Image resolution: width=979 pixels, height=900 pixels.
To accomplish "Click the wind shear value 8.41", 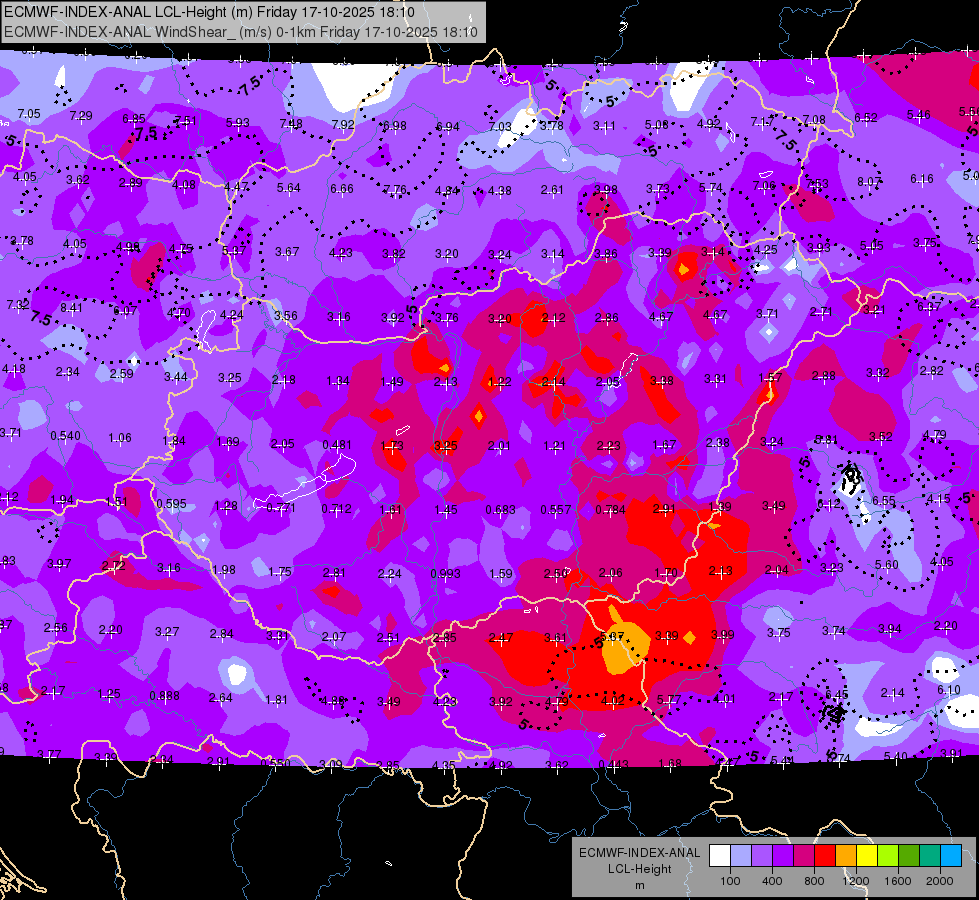I will (x=71, y=307).
